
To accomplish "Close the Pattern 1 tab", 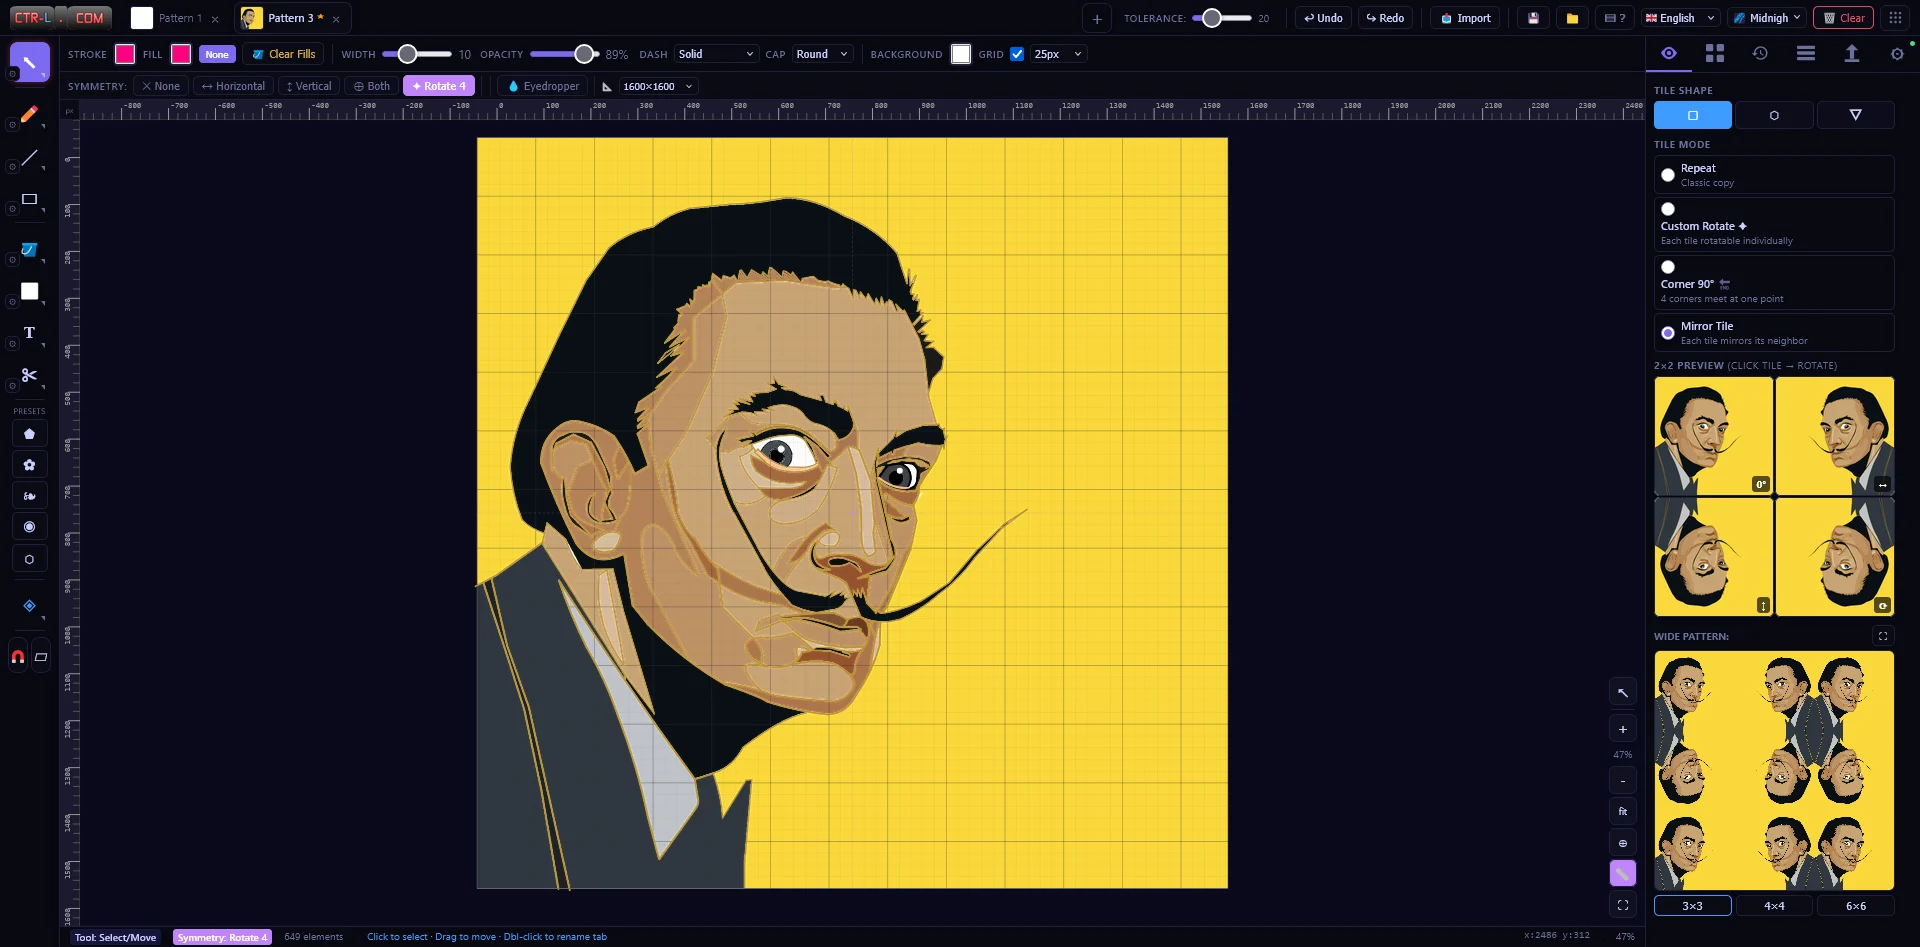I will pyautogui.click(x=215, y=19).
